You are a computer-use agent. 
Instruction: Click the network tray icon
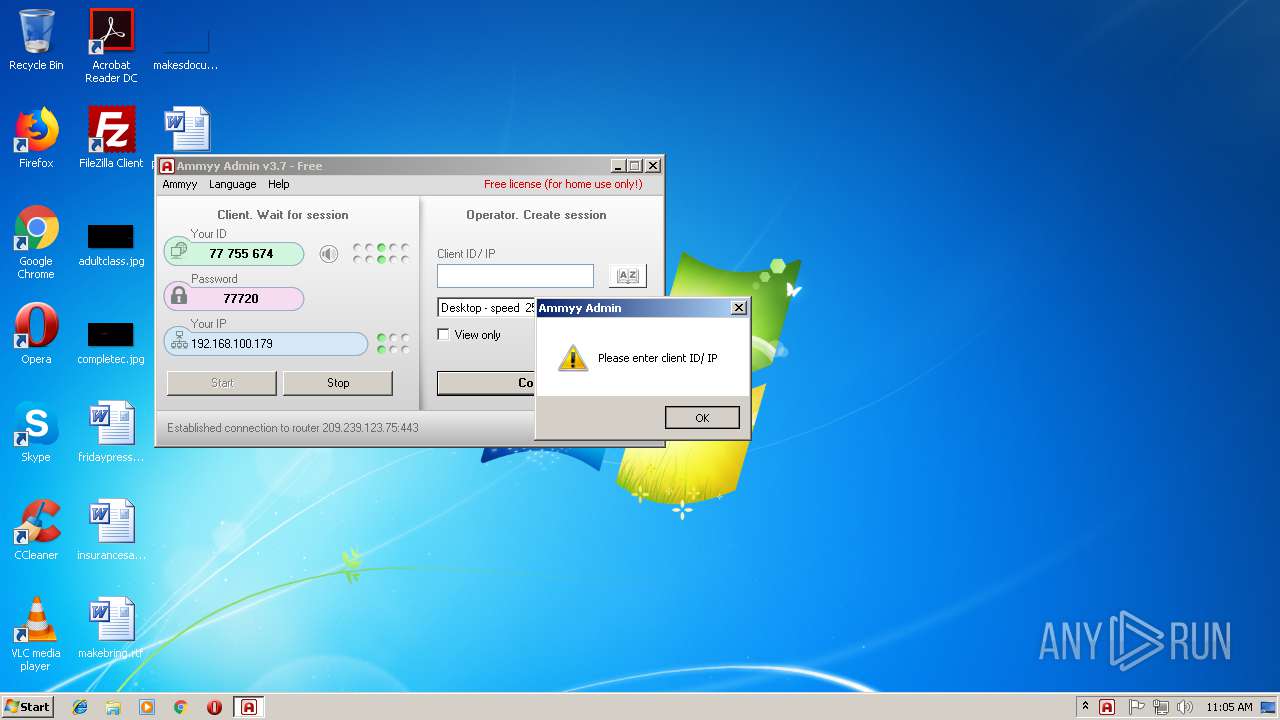click(1161, 707)
